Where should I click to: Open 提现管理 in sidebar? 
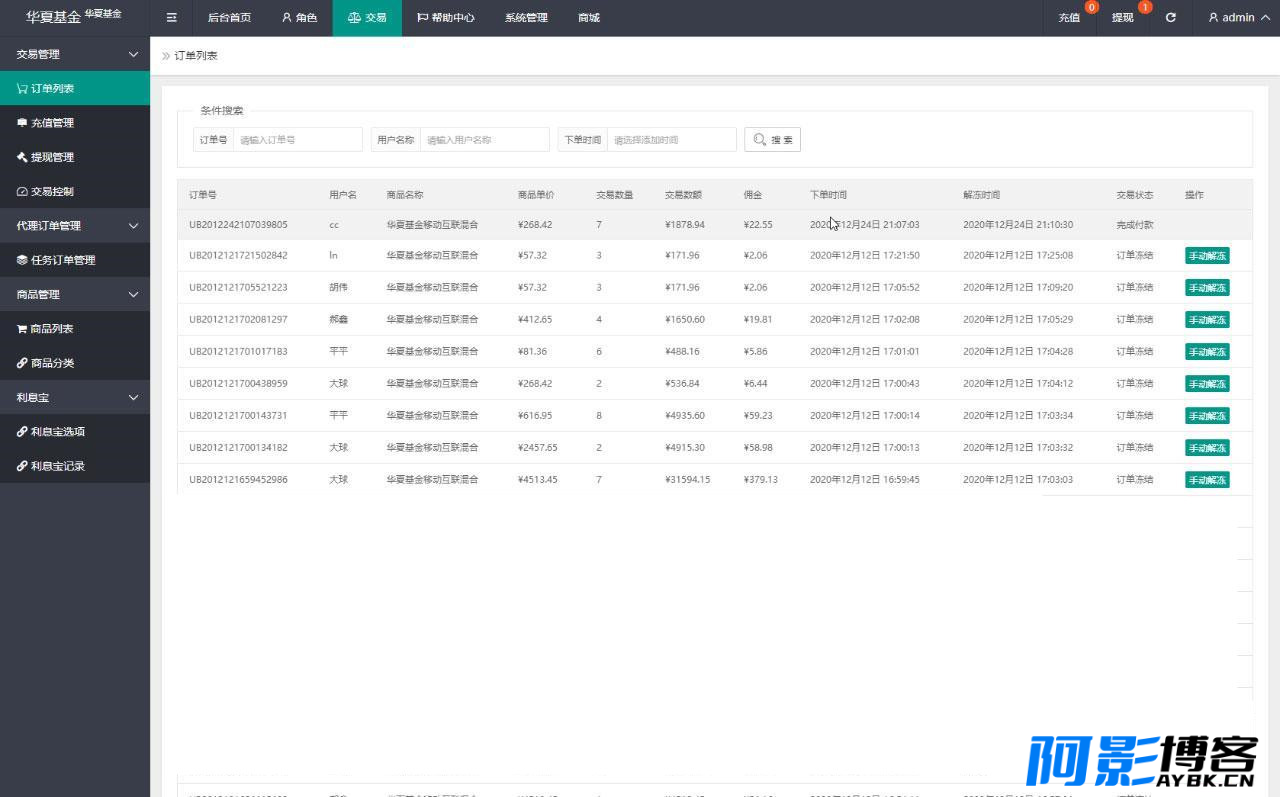75,157
